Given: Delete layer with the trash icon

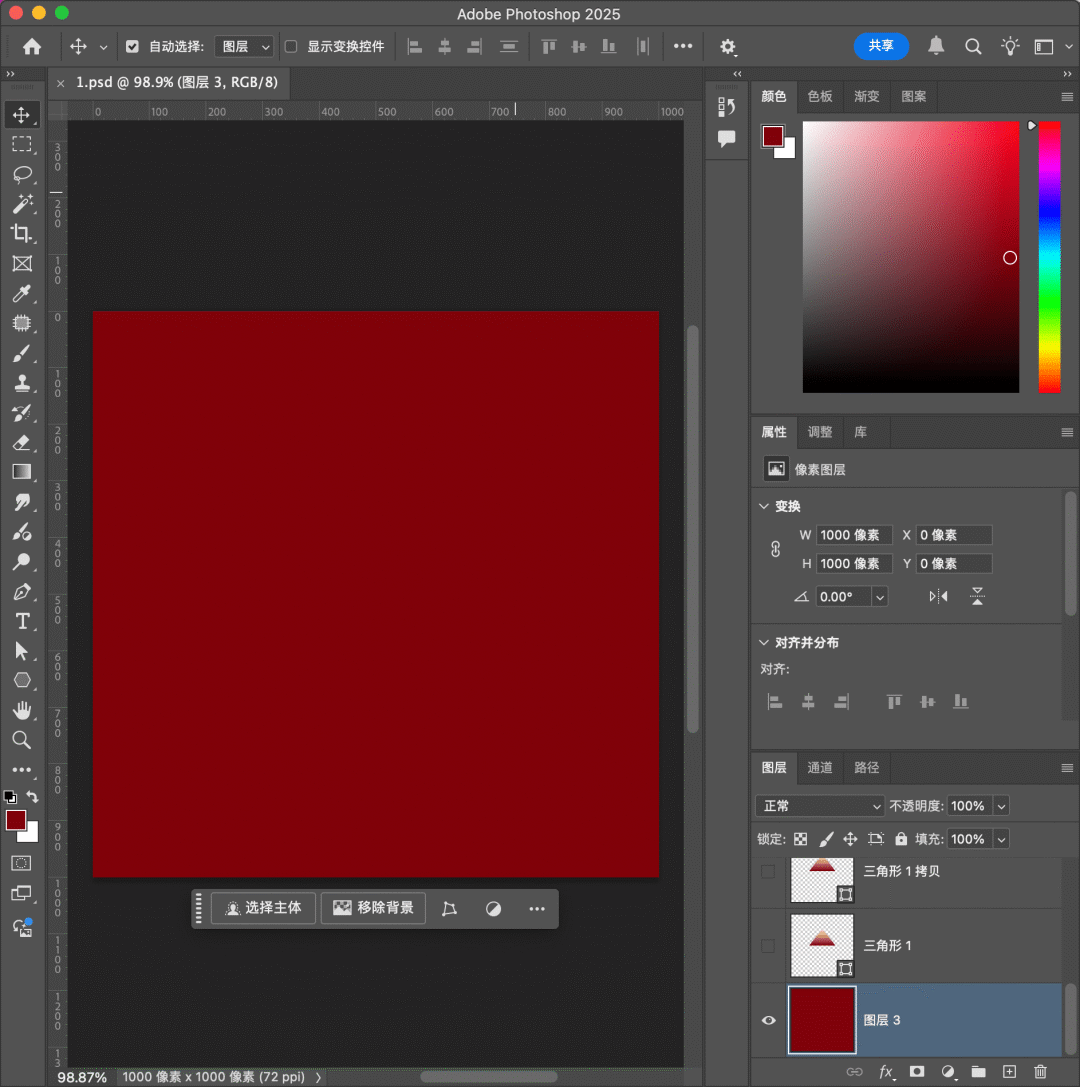Looking at the screenshot, I should [1040, 1071].
